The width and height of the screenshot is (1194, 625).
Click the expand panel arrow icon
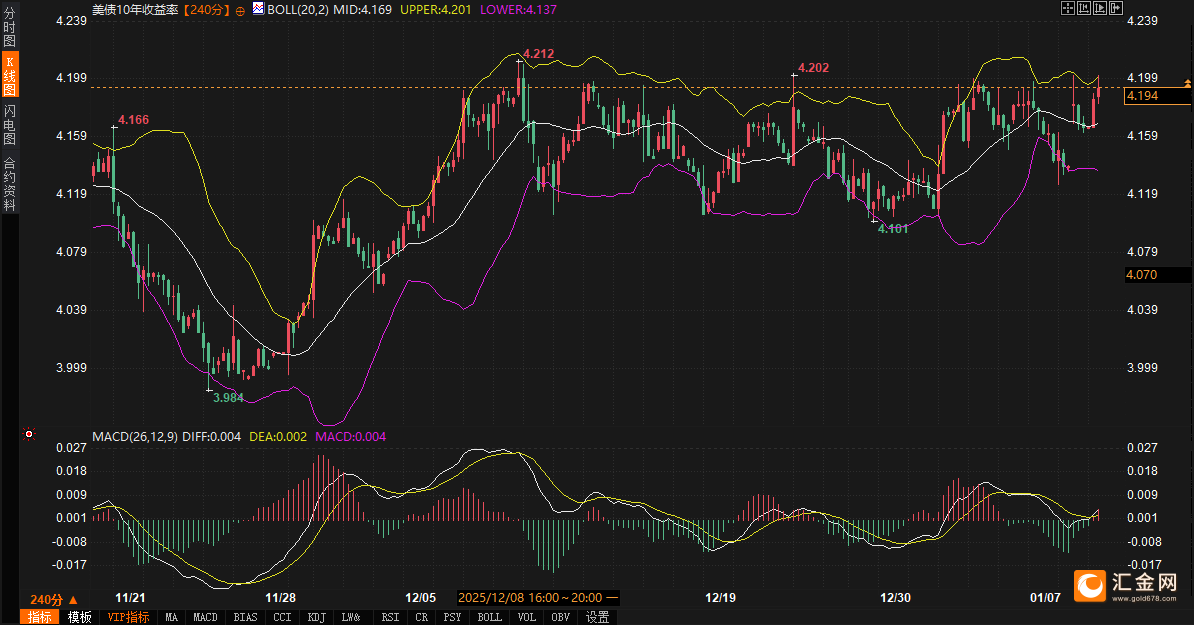point(1117,8)
